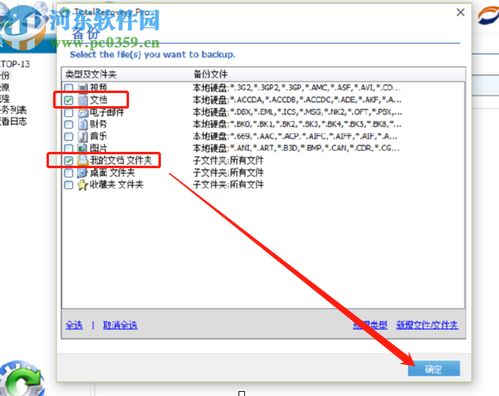
Task: Select the 桌面 文件夹 row label
Action: tap(112, 173)
